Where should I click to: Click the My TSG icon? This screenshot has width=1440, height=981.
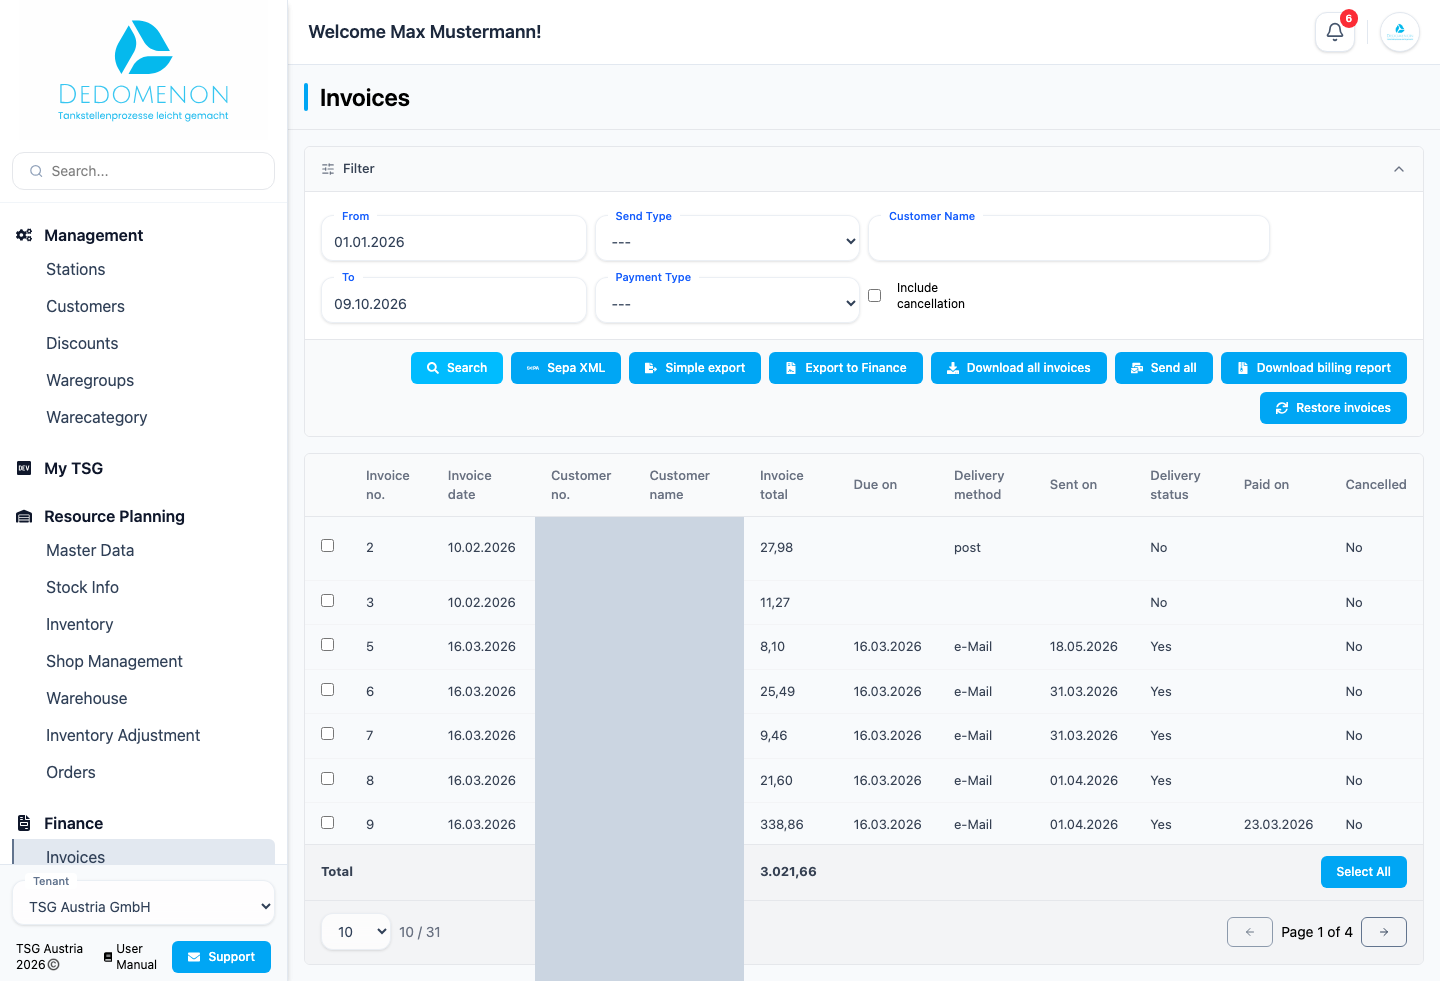tap(24, 468)
